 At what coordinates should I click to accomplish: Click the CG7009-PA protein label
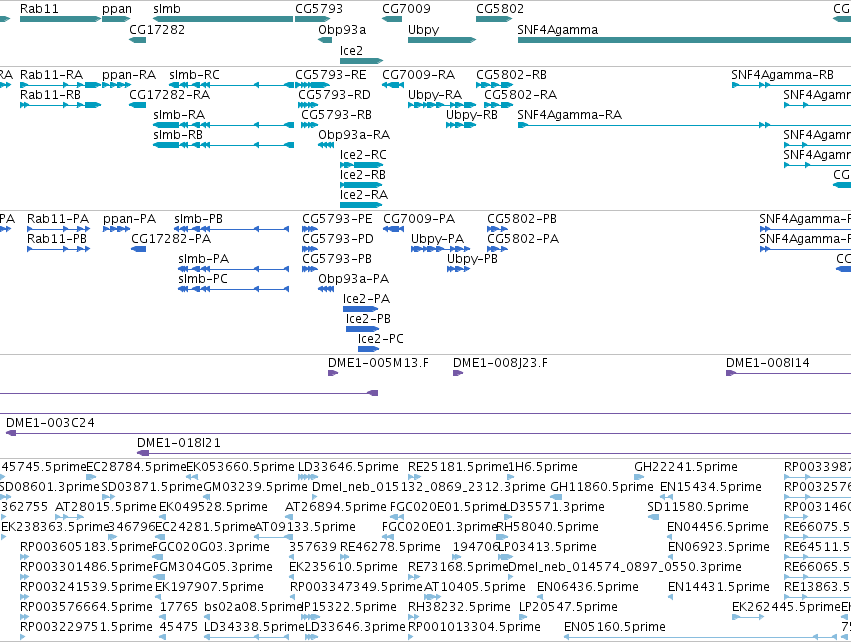(419, 219)
